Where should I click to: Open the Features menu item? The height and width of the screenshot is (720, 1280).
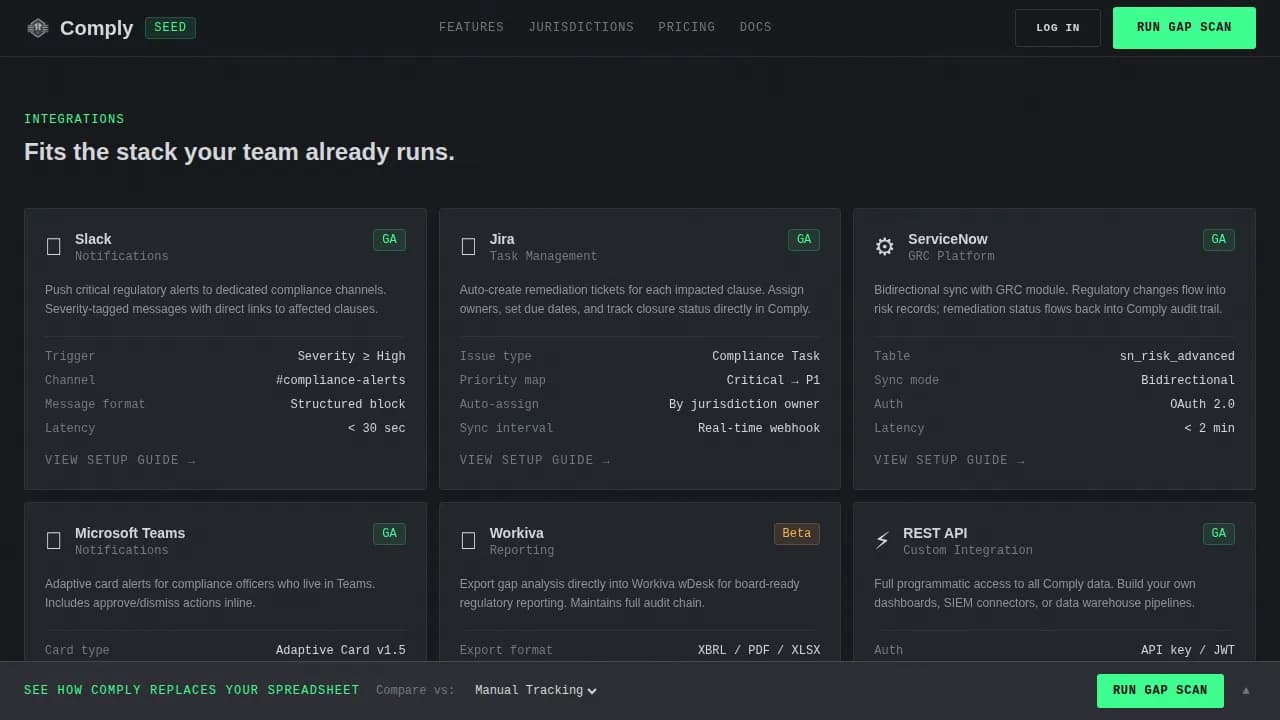(x=471, y=27)
